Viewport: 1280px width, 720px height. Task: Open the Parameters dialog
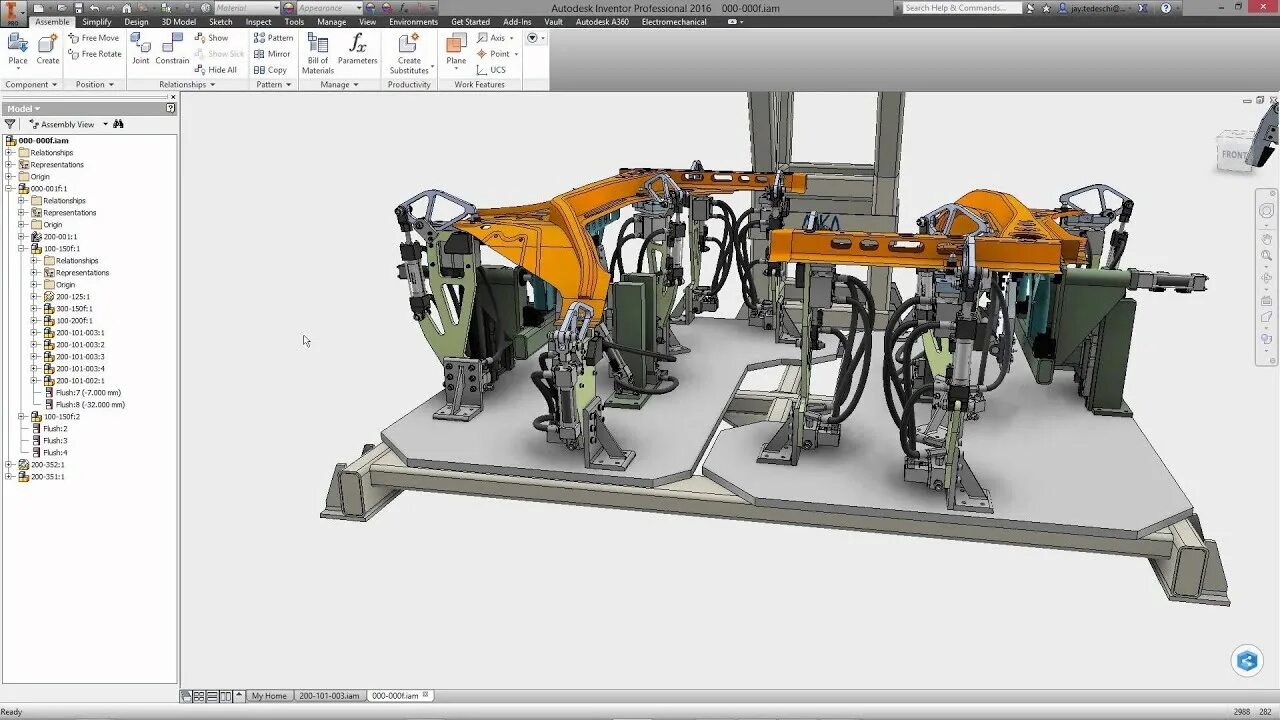(357, 49)
